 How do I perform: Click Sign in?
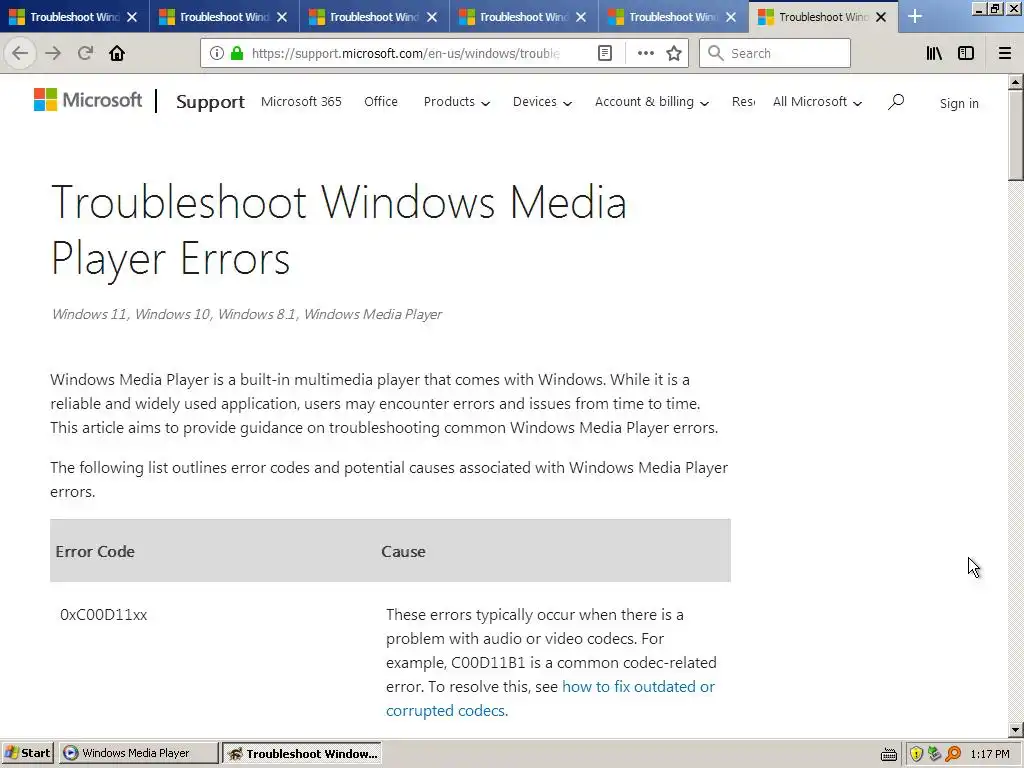[x=959, y=103]
